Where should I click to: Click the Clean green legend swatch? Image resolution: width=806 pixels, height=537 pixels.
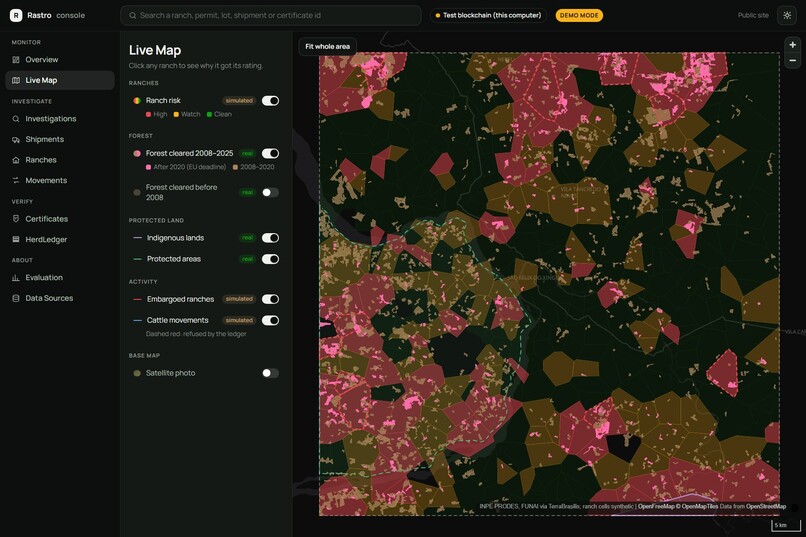209,115
